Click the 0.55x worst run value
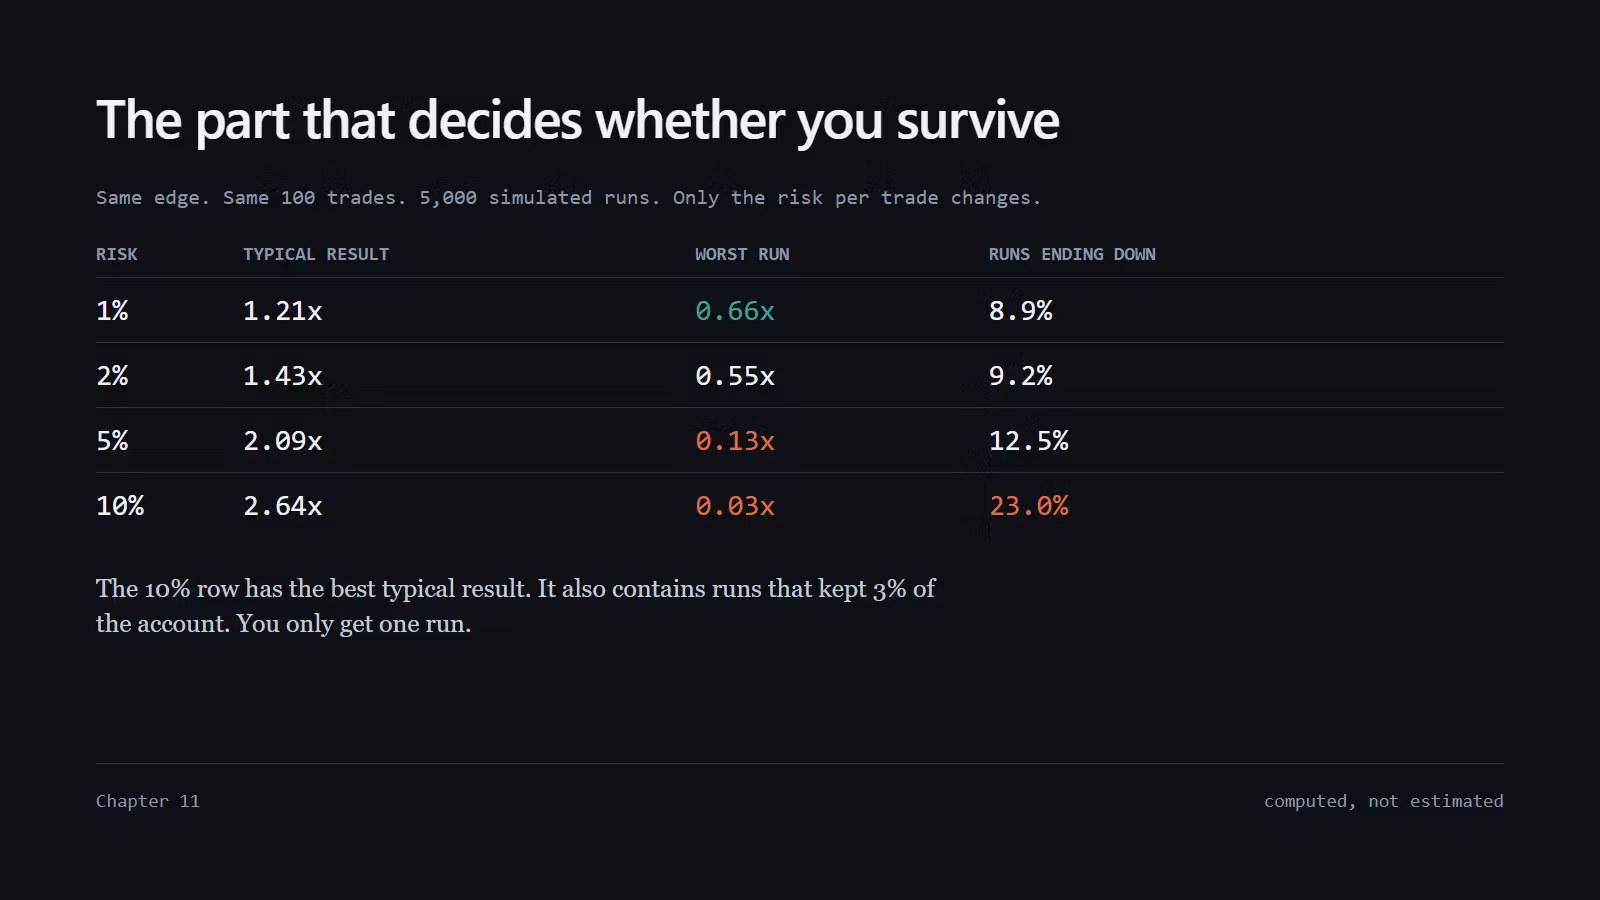 pyautogui.click(x=735, y=376)
